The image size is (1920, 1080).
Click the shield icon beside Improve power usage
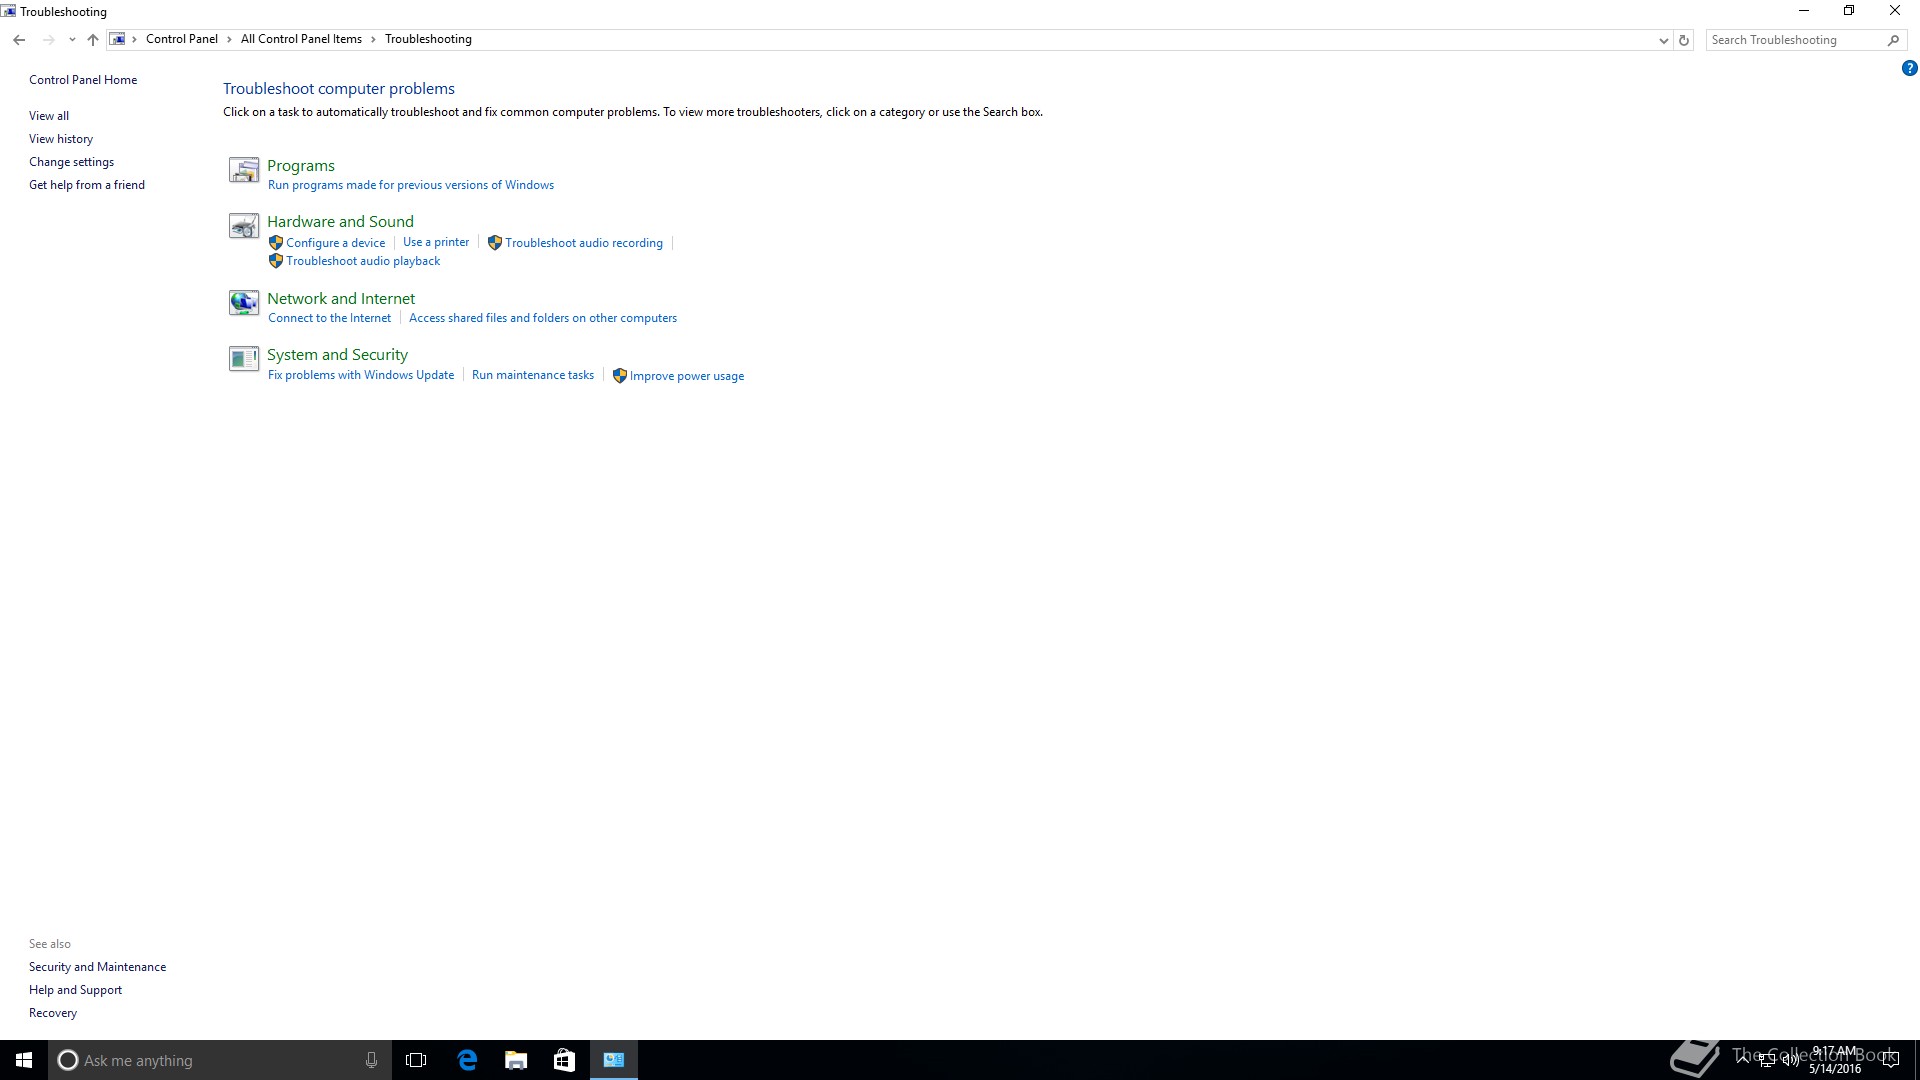[619, 376]
